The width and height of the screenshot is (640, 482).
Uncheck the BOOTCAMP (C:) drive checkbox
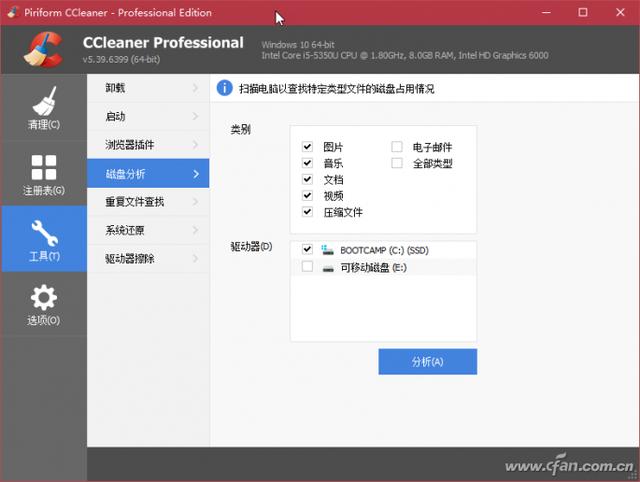pyautogui.click(x=307, y=249)
